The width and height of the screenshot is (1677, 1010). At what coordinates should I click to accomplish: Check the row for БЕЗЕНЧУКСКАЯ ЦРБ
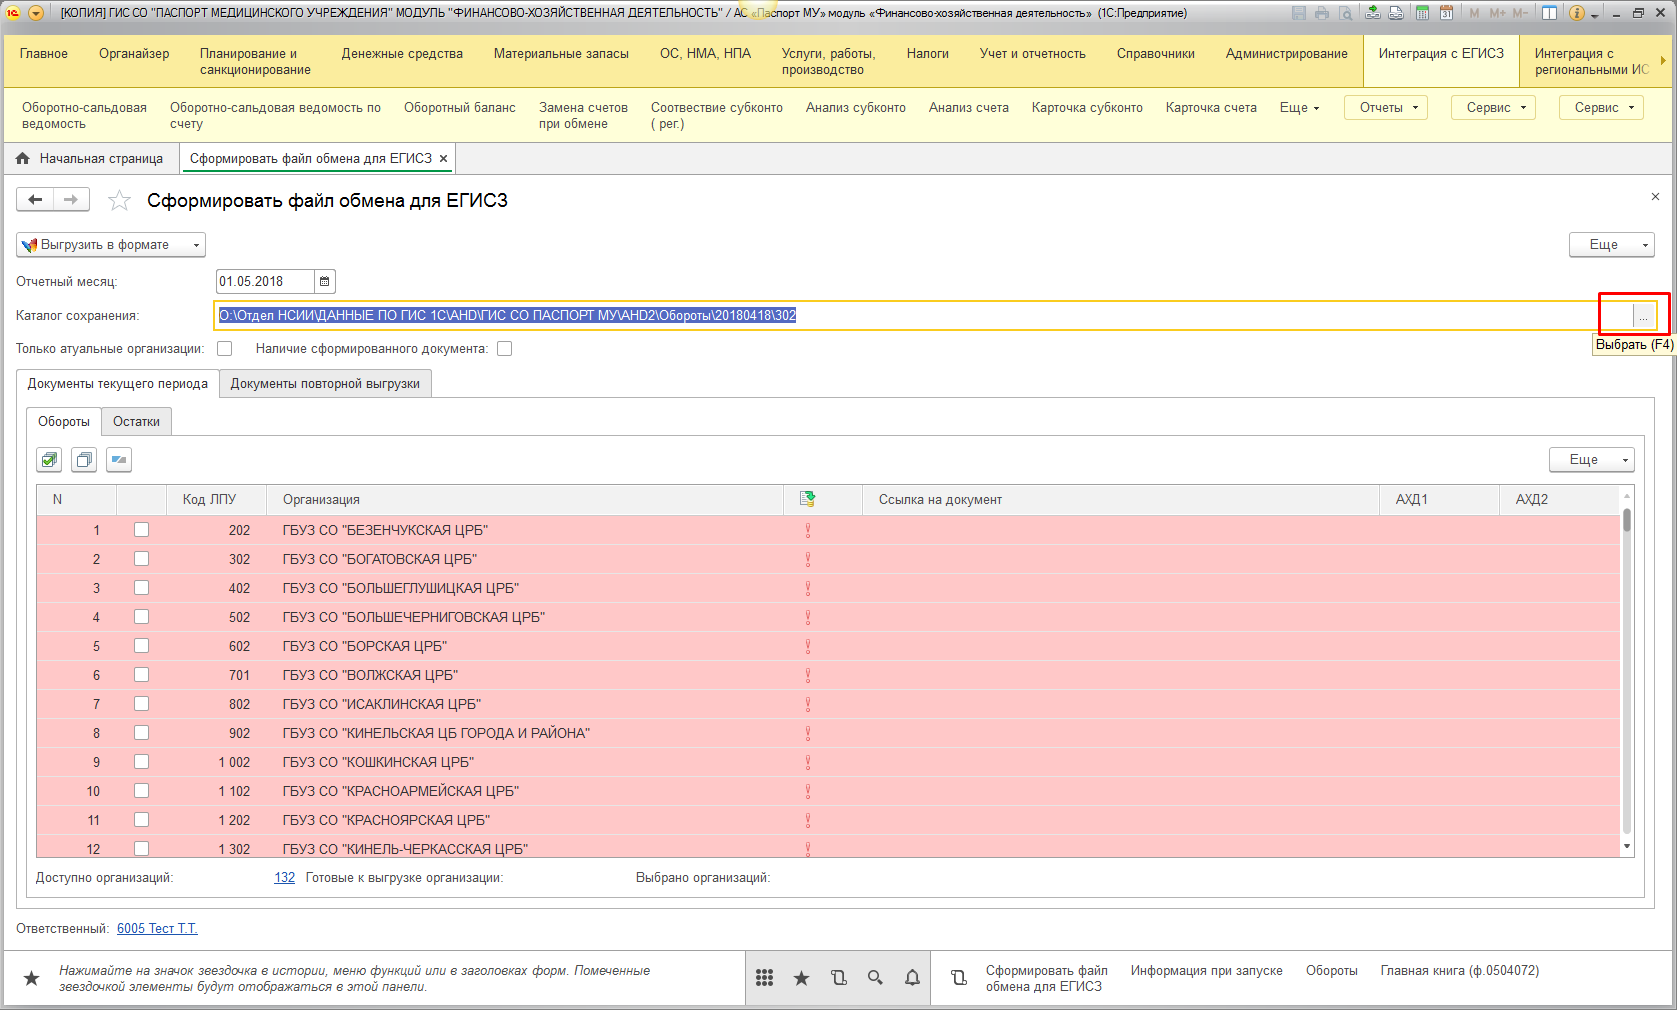(141, 530)
